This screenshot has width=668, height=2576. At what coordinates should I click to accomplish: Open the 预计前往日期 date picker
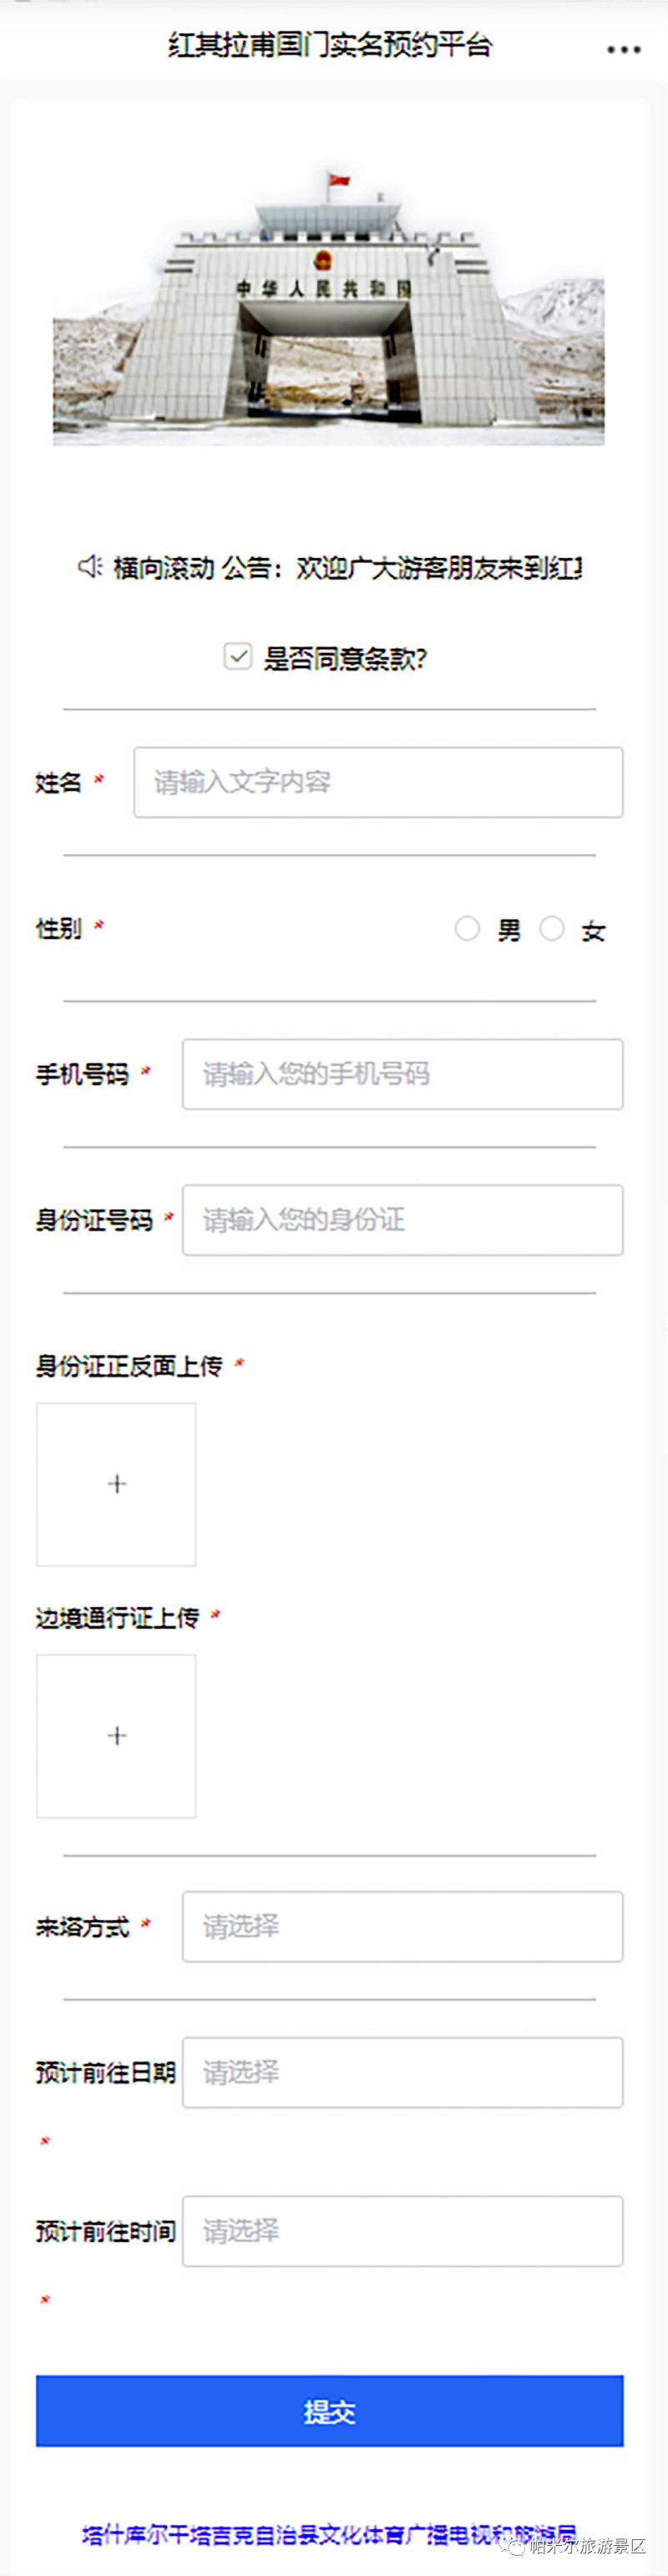pos(402,2072)
